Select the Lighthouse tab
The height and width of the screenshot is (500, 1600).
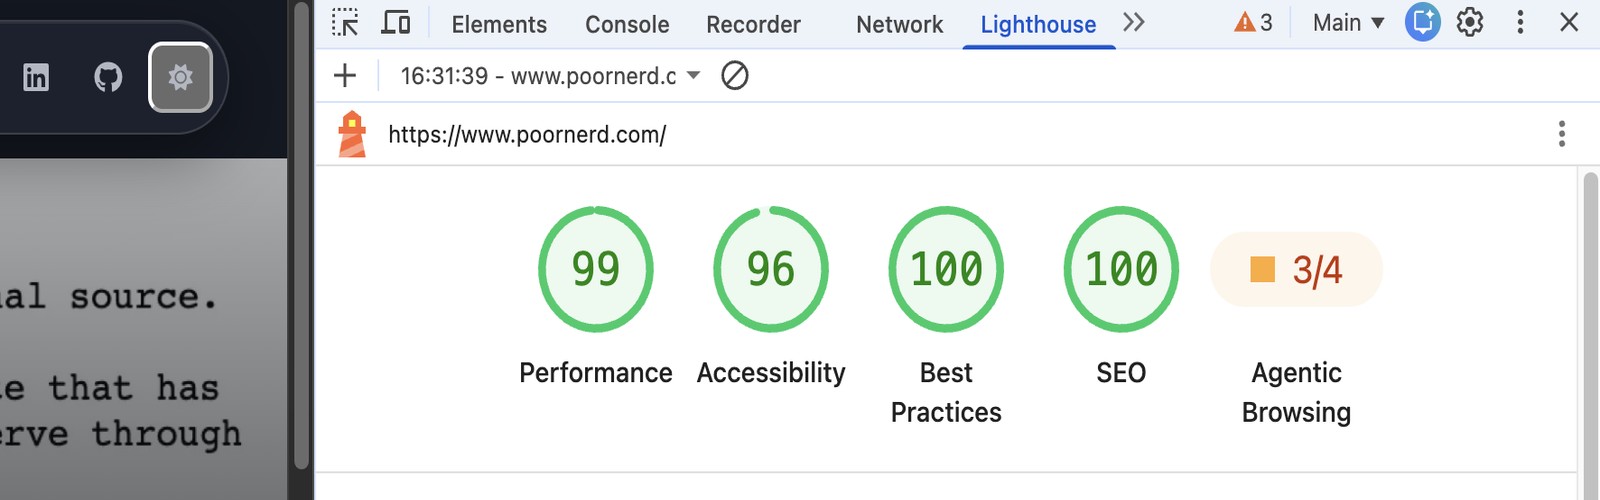(1038, 24)
